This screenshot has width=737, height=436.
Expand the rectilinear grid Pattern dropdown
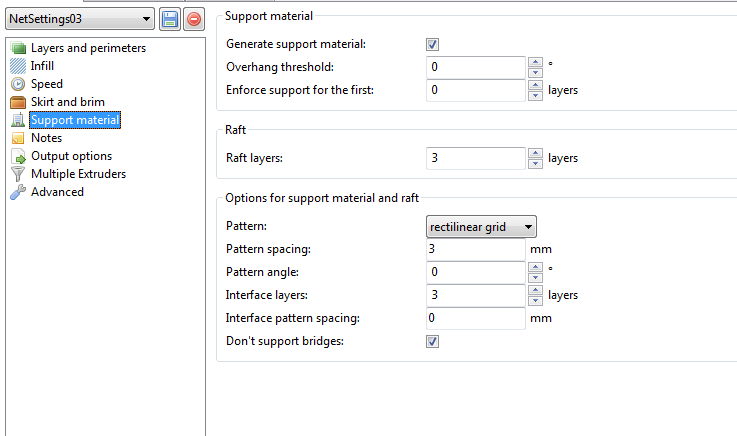pos(481,227)
